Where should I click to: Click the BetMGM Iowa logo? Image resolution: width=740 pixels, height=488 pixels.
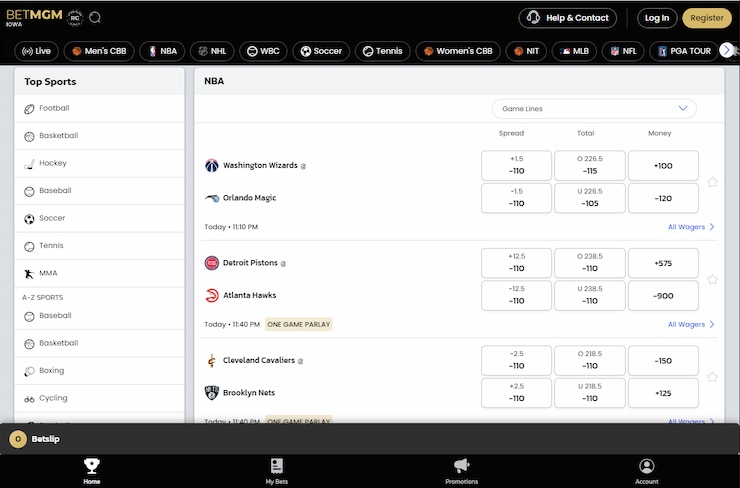point(34,17)
